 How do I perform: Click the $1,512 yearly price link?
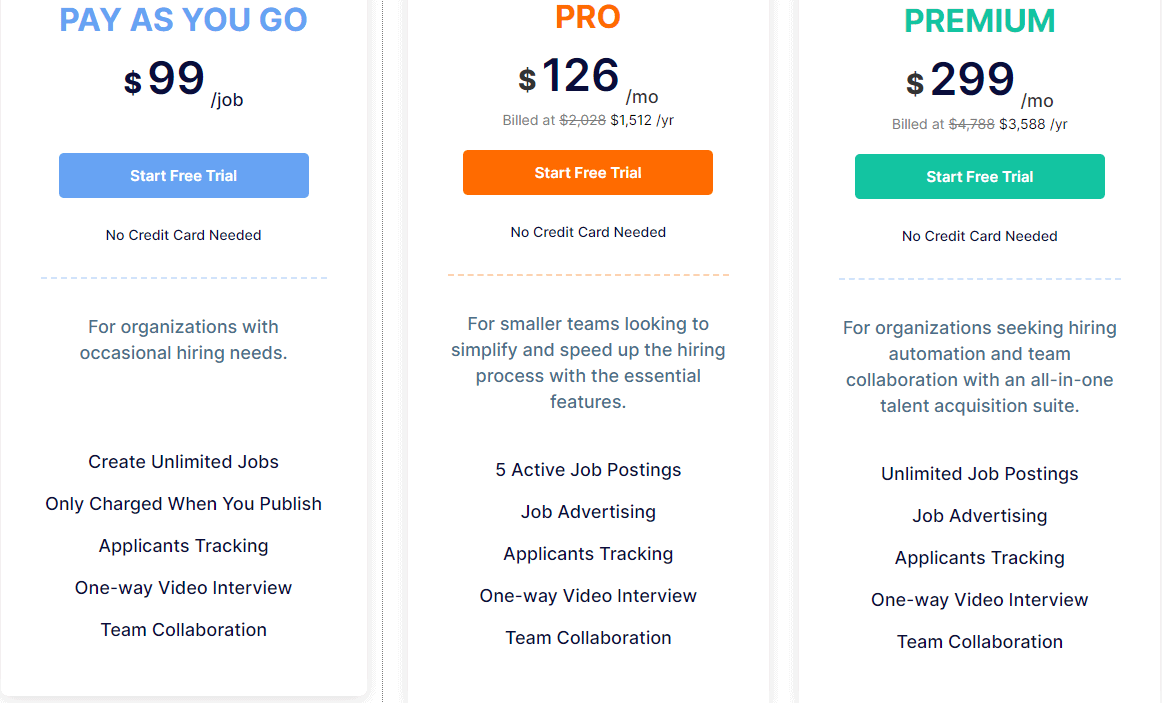629,120
